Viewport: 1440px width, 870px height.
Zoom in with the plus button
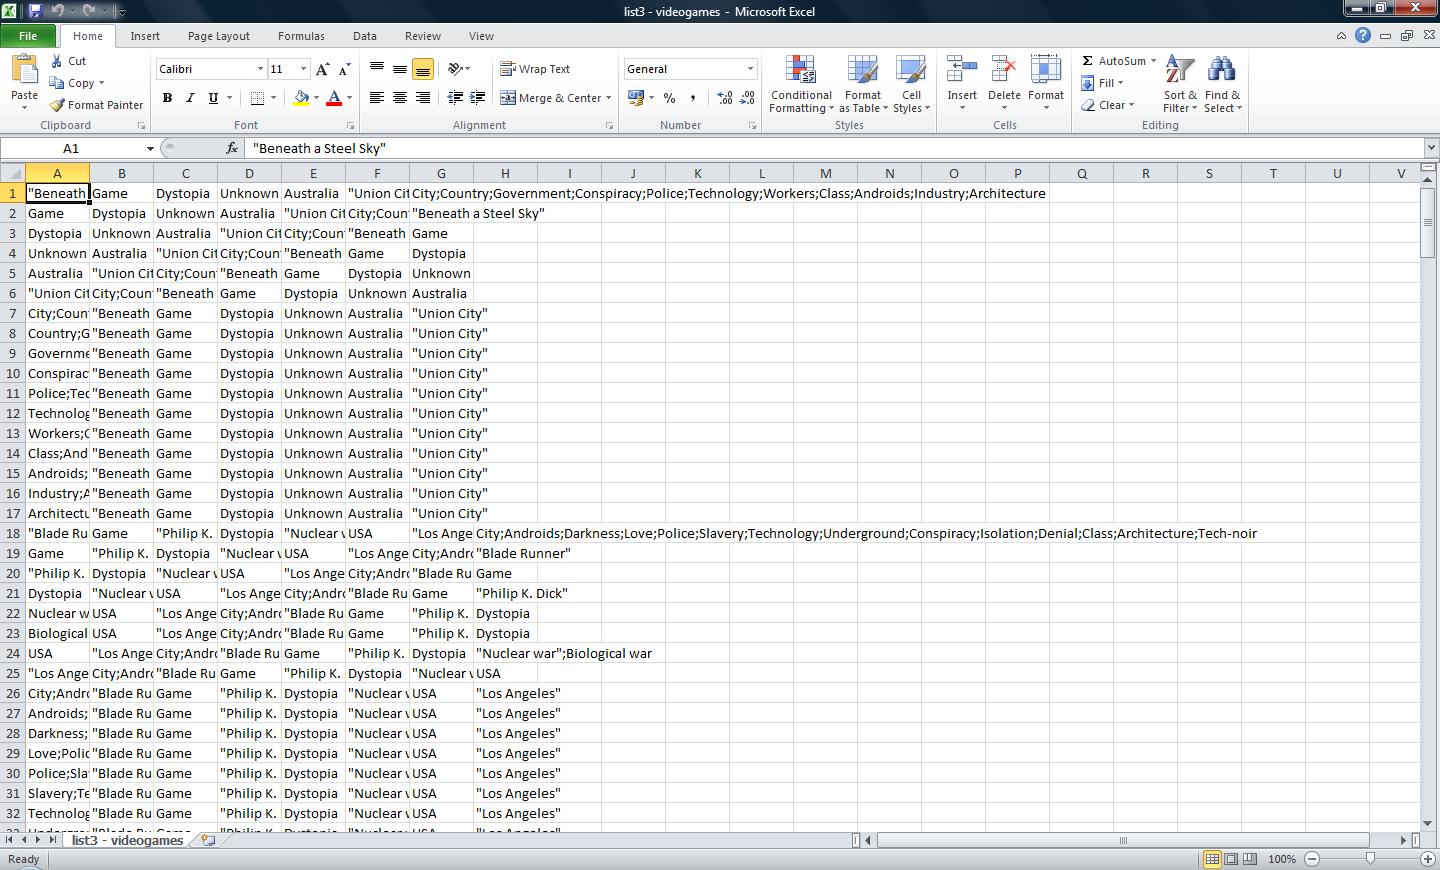[1428, 859]
